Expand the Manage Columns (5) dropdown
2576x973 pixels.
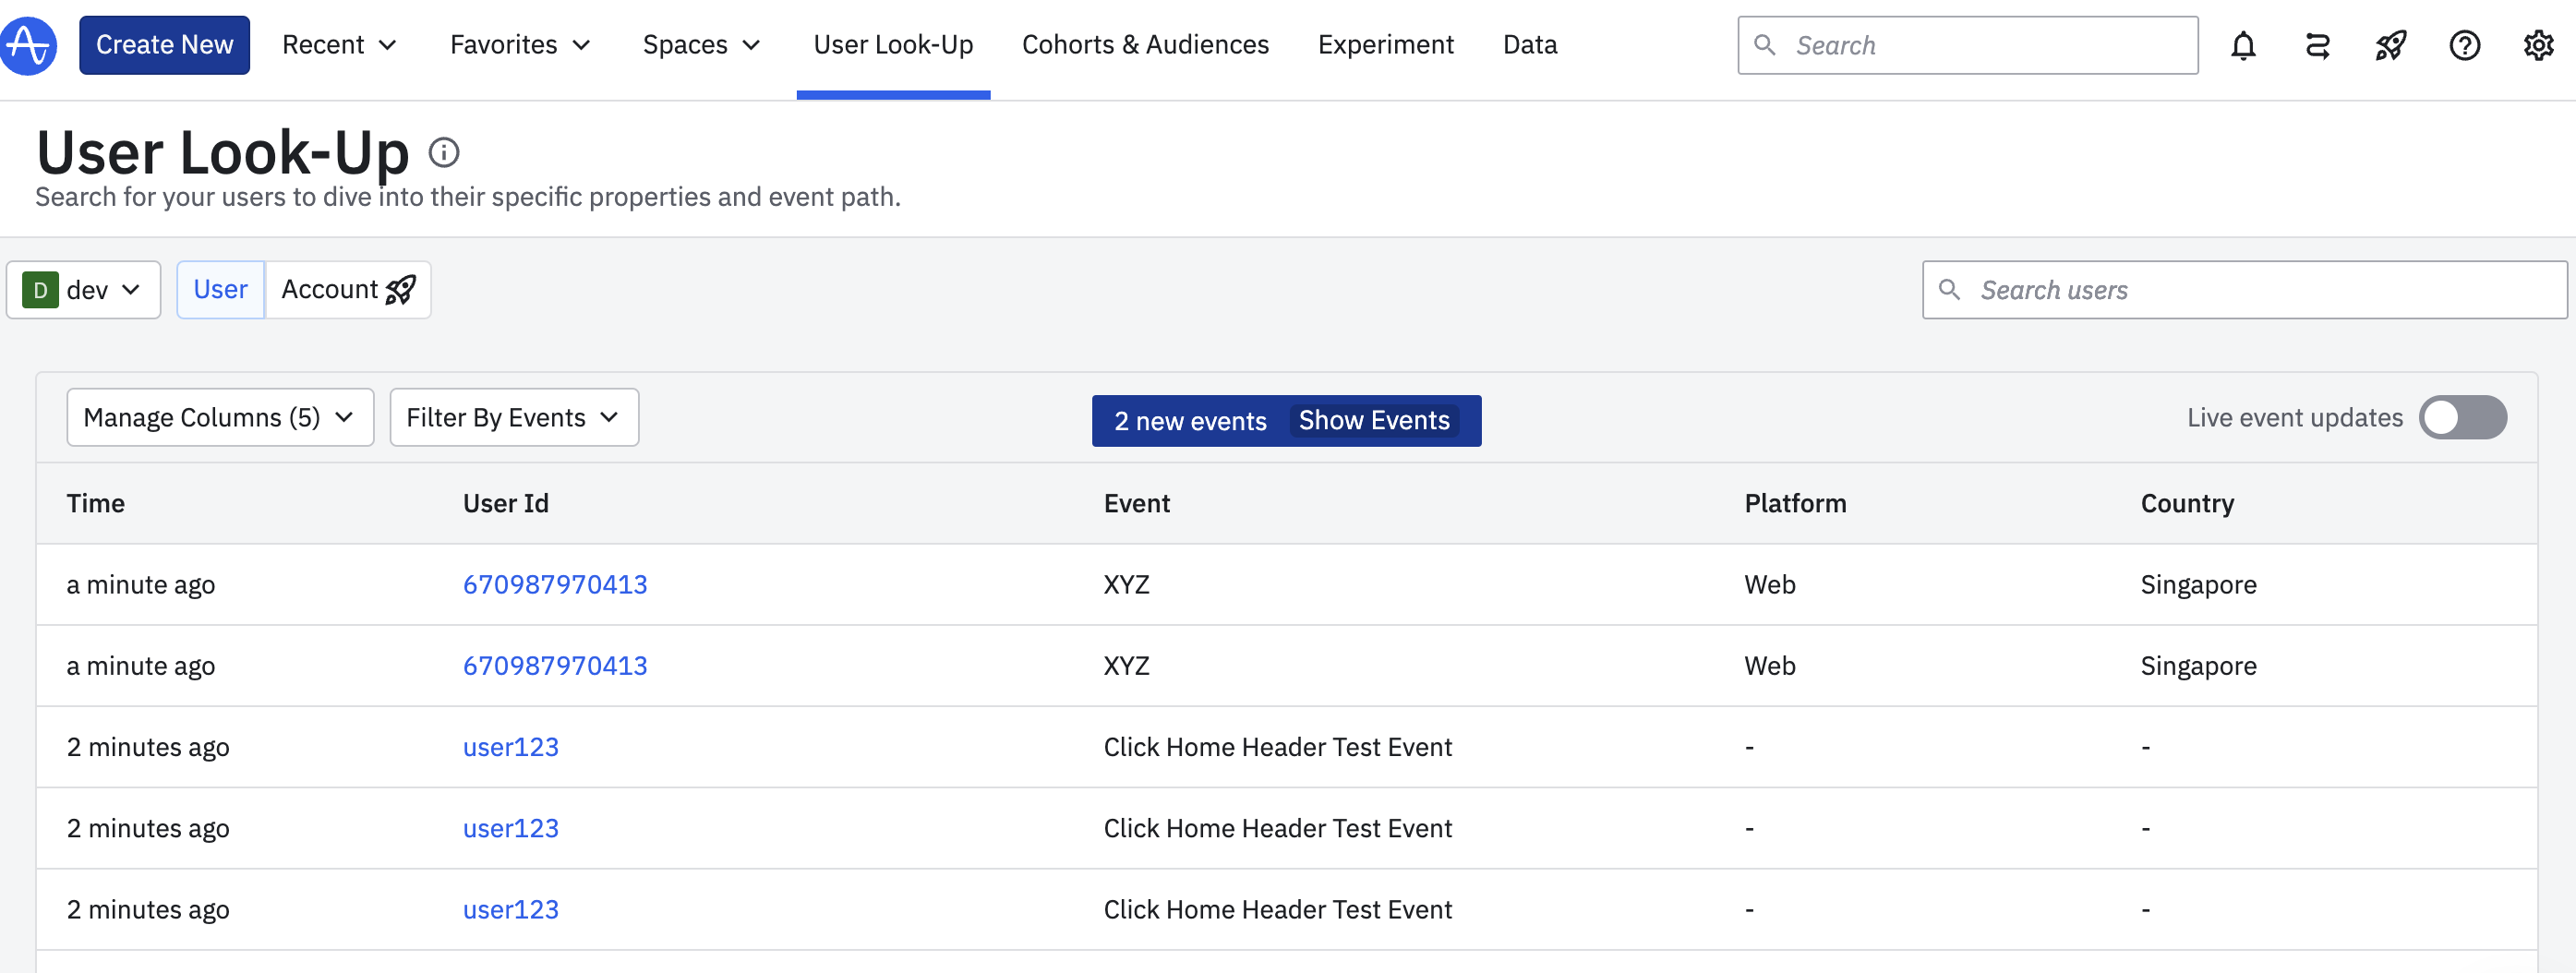pyautogui.click(x=219, y=418)
